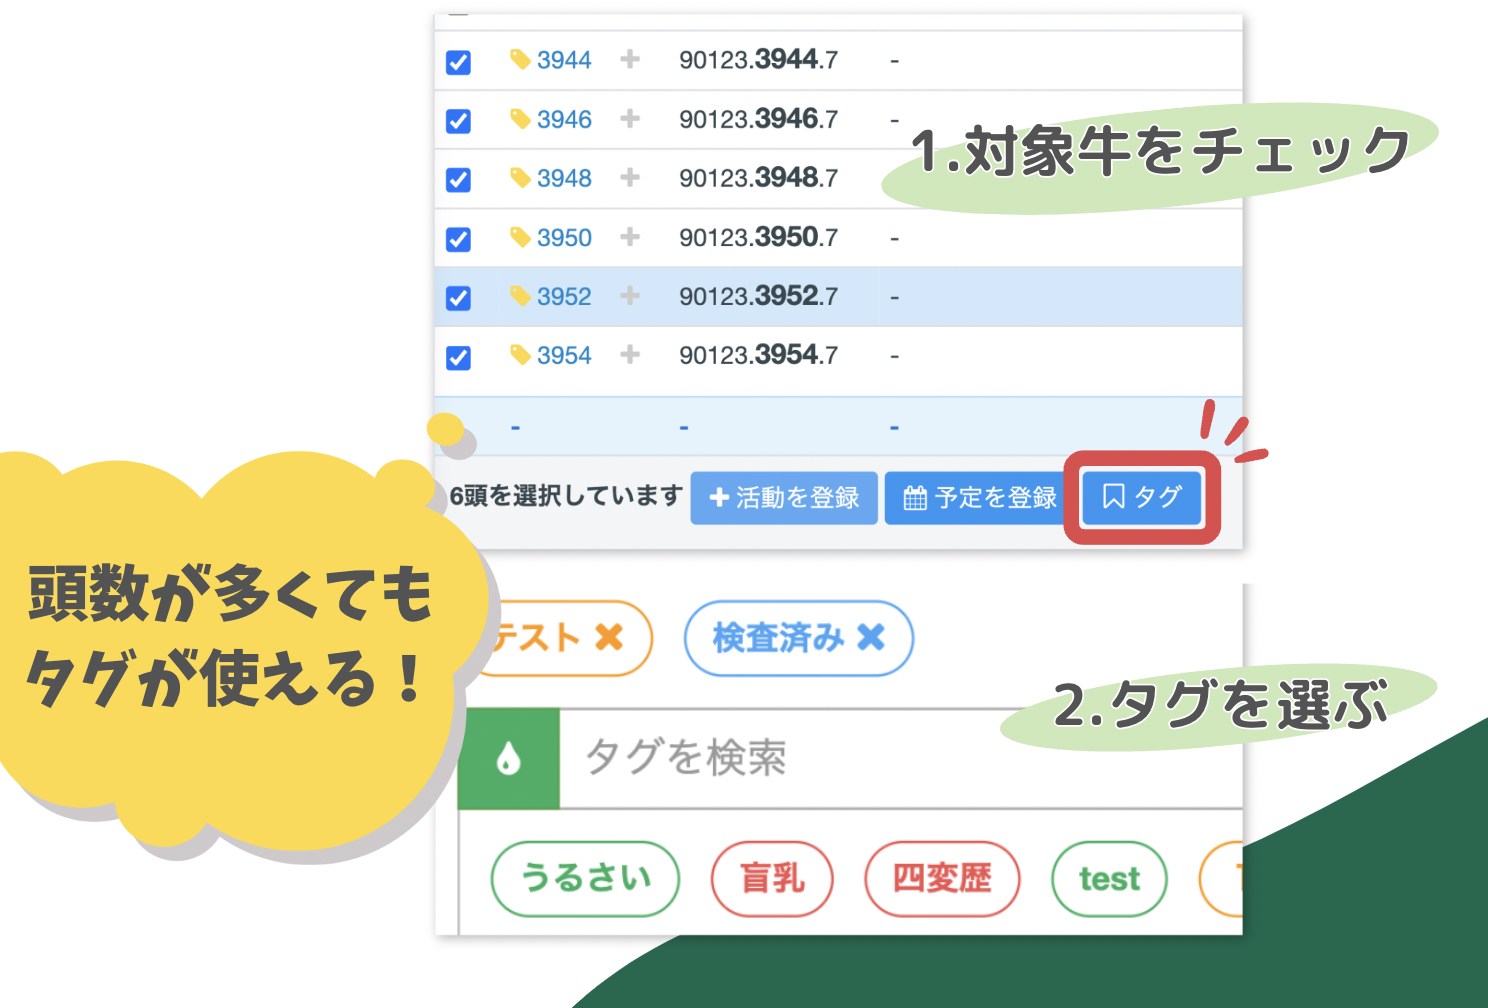
Task: Click ID 90123.3952.7 cell
Action: pos(758,296)
